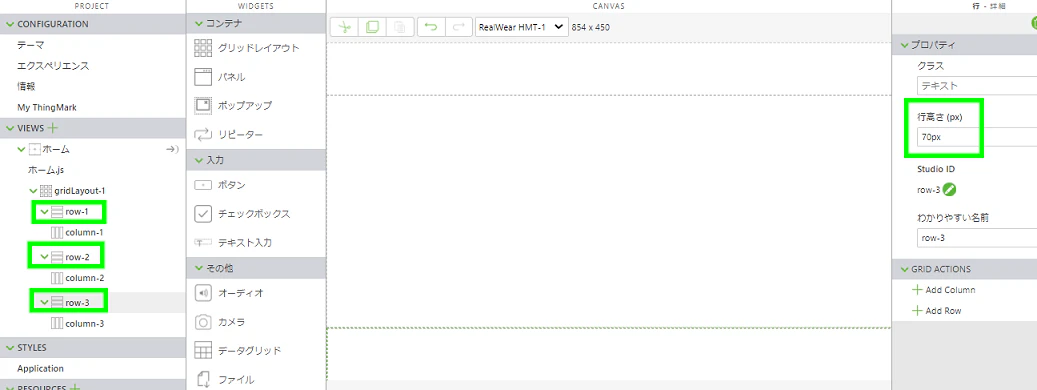Collapse the ホーム view tree node
The image size is (1037, 390).
(x=22, y=149)
